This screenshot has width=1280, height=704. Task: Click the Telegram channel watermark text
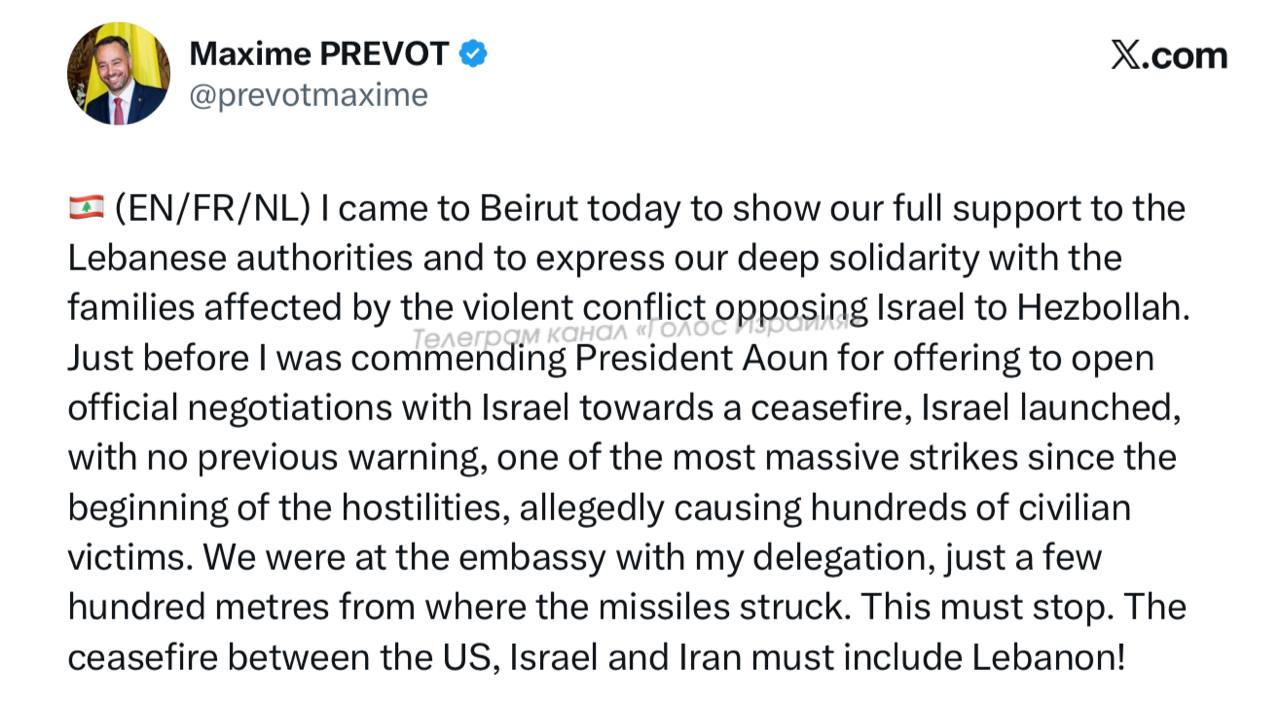631,332
